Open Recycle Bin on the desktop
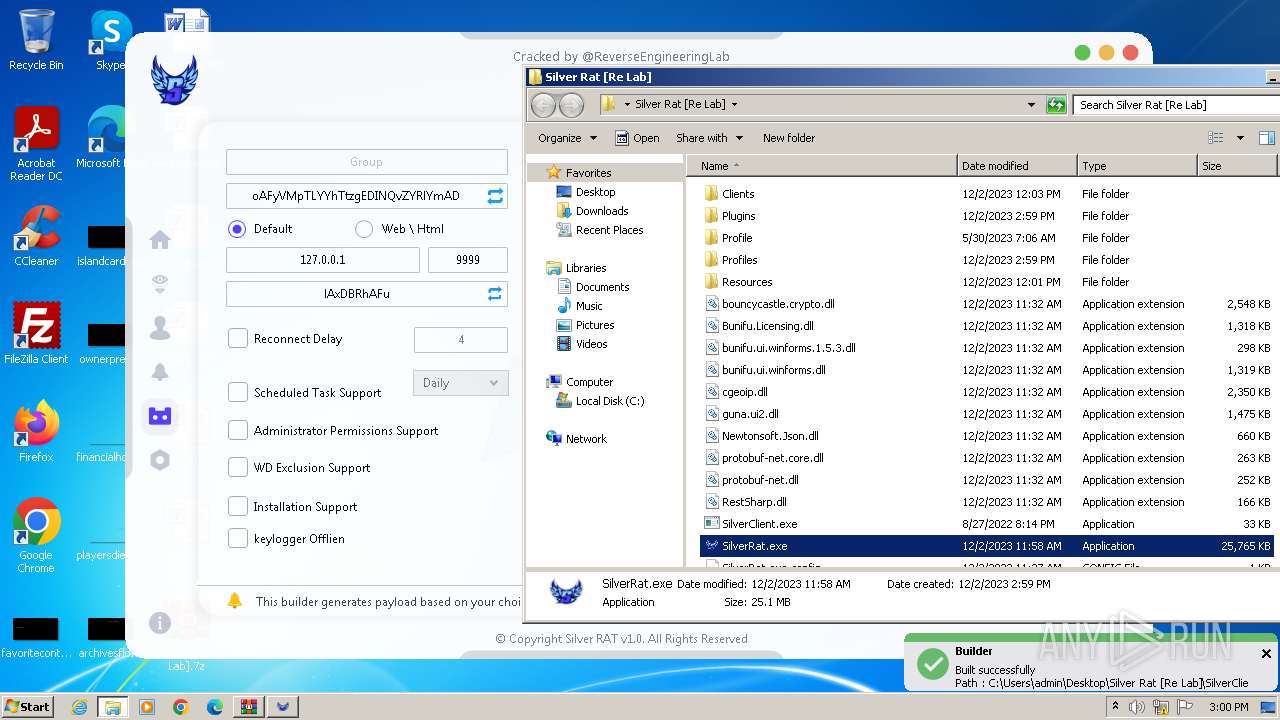This screenshot has height=720, width=1280. click(x=36, y=40)
